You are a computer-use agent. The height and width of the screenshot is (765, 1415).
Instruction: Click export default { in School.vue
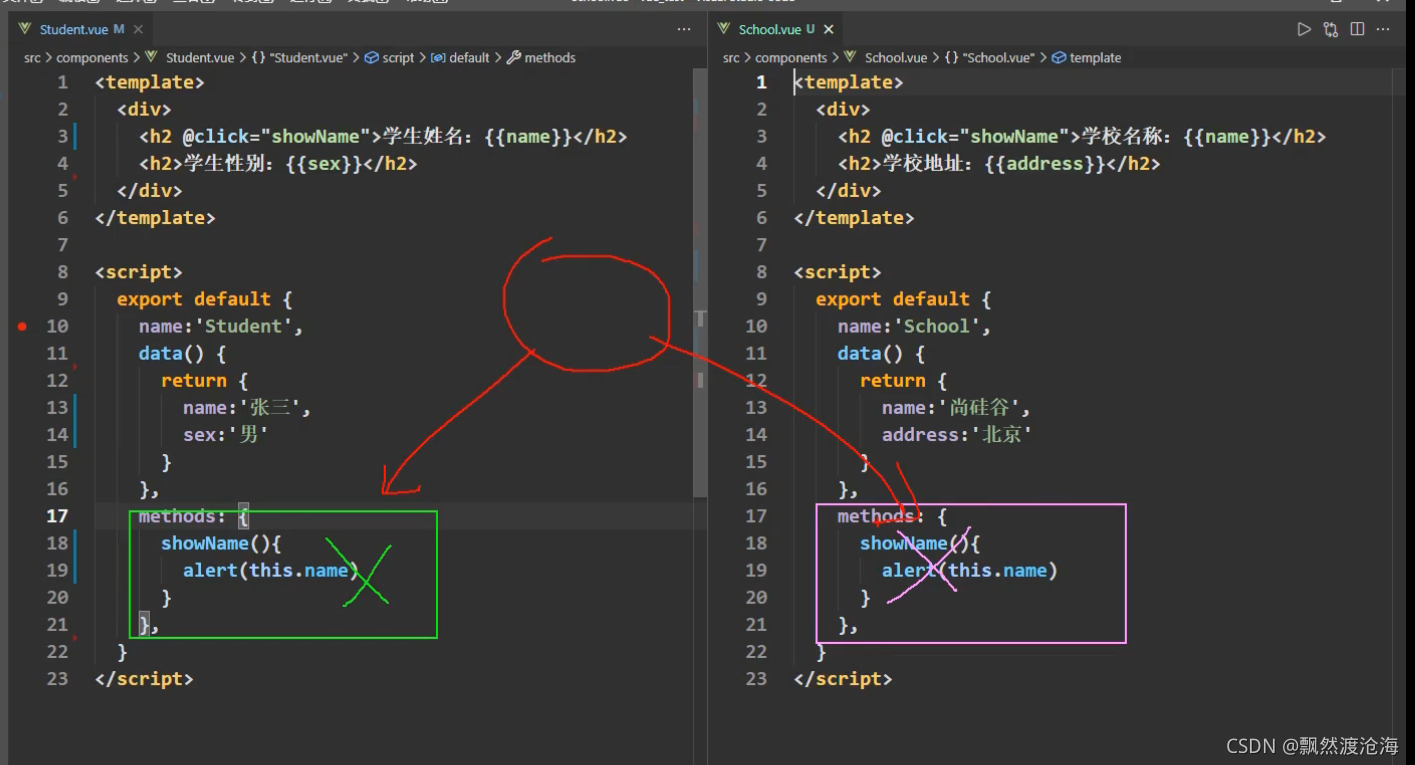pyautogui.click(x=903, y=299)
